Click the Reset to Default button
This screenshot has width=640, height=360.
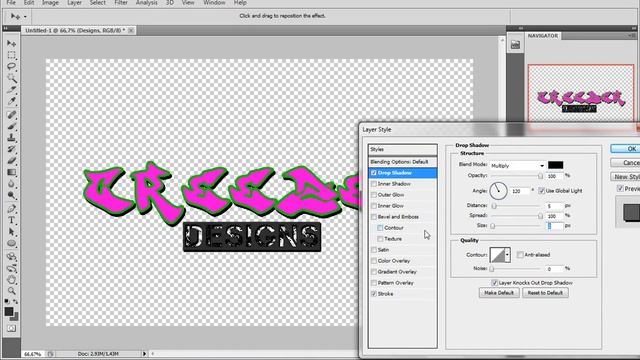point(545,293)
